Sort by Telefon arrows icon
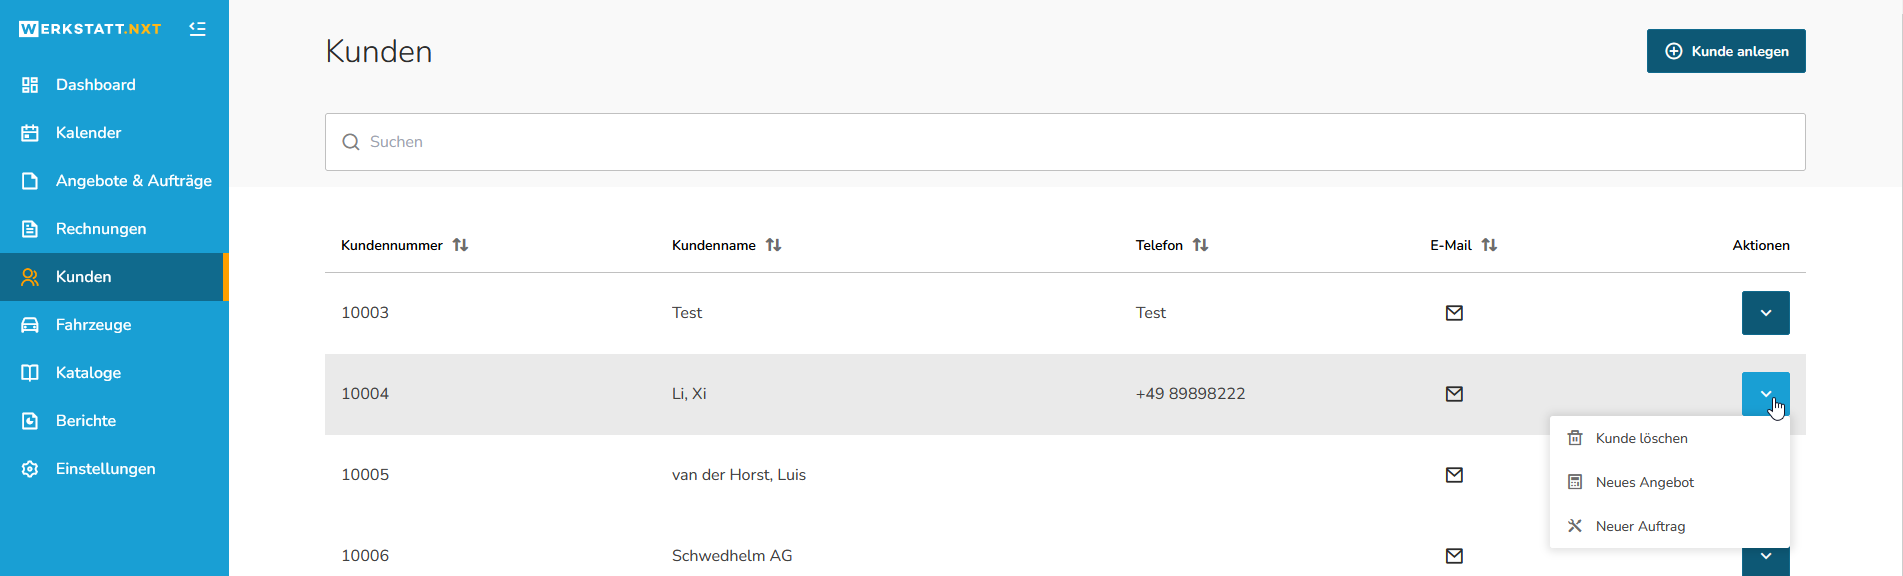Screen dimensions: 1903x576 pyautogui.click(x=1200, y=245)
